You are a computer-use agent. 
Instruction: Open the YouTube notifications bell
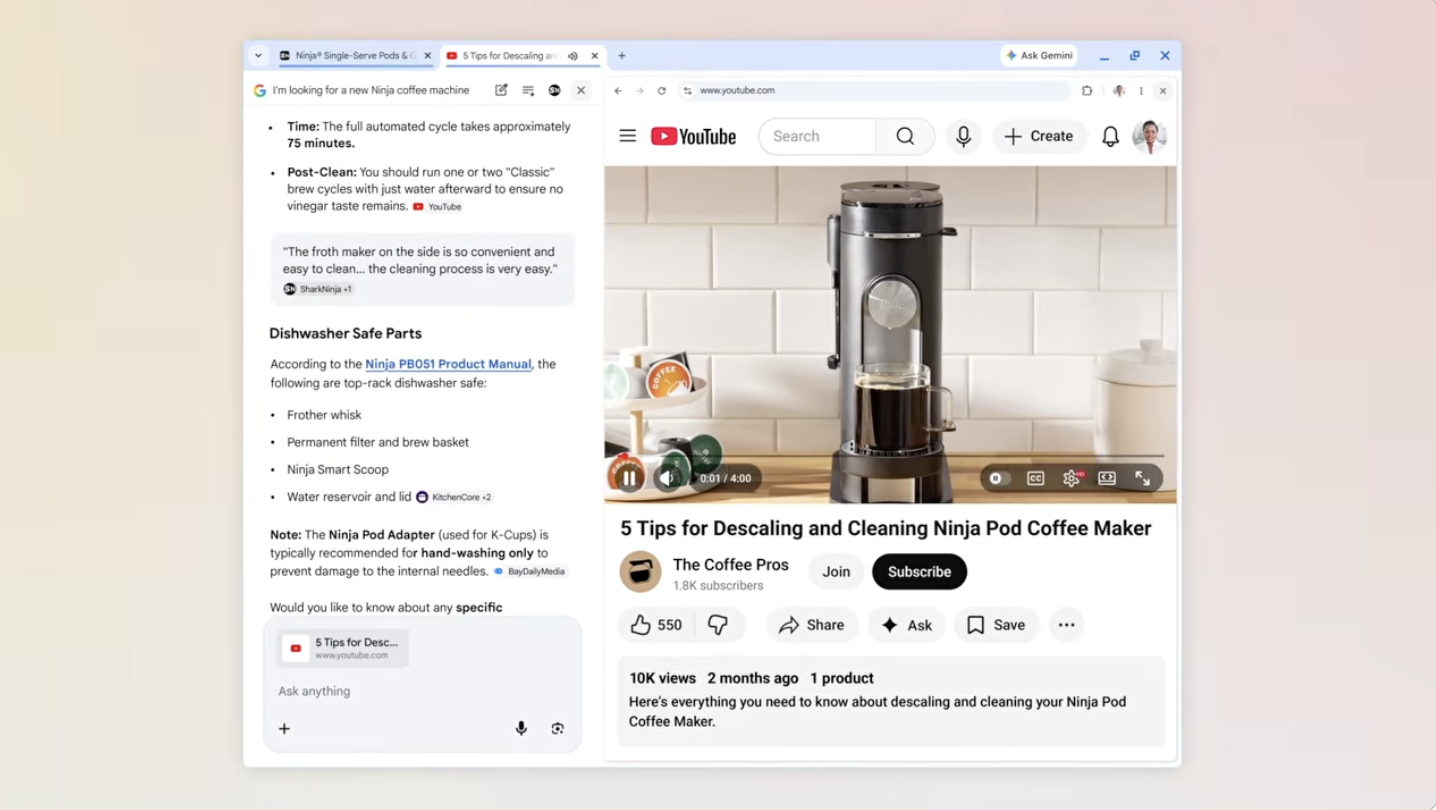click(x=1110, y=136)
